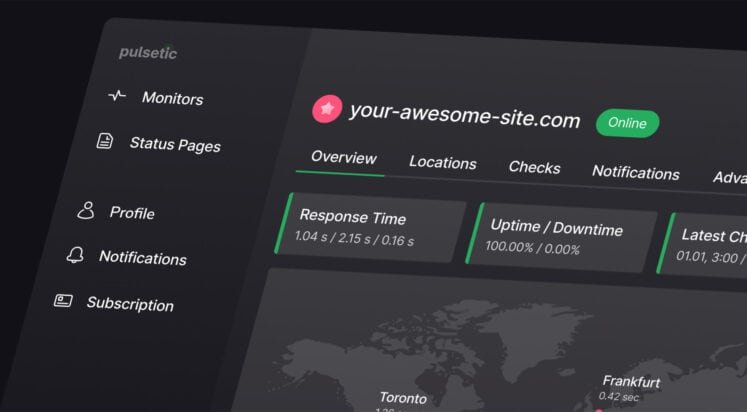Open Notifications in the sidebar
747x412 pixels.
(143, 258)
